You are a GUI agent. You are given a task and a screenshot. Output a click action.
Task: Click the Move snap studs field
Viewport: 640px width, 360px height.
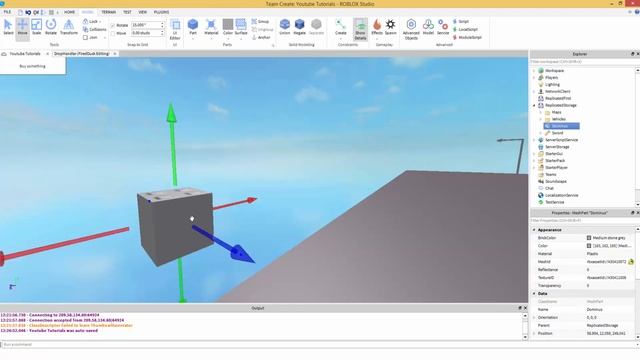coord(148,33)
